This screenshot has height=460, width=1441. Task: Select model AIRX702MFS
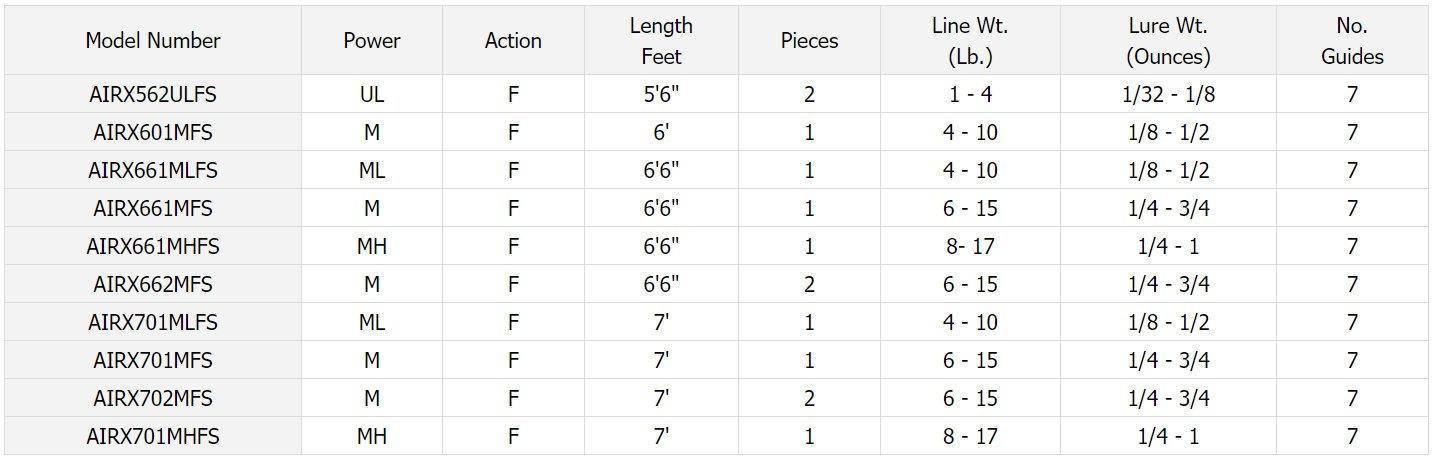coord(153,399)
